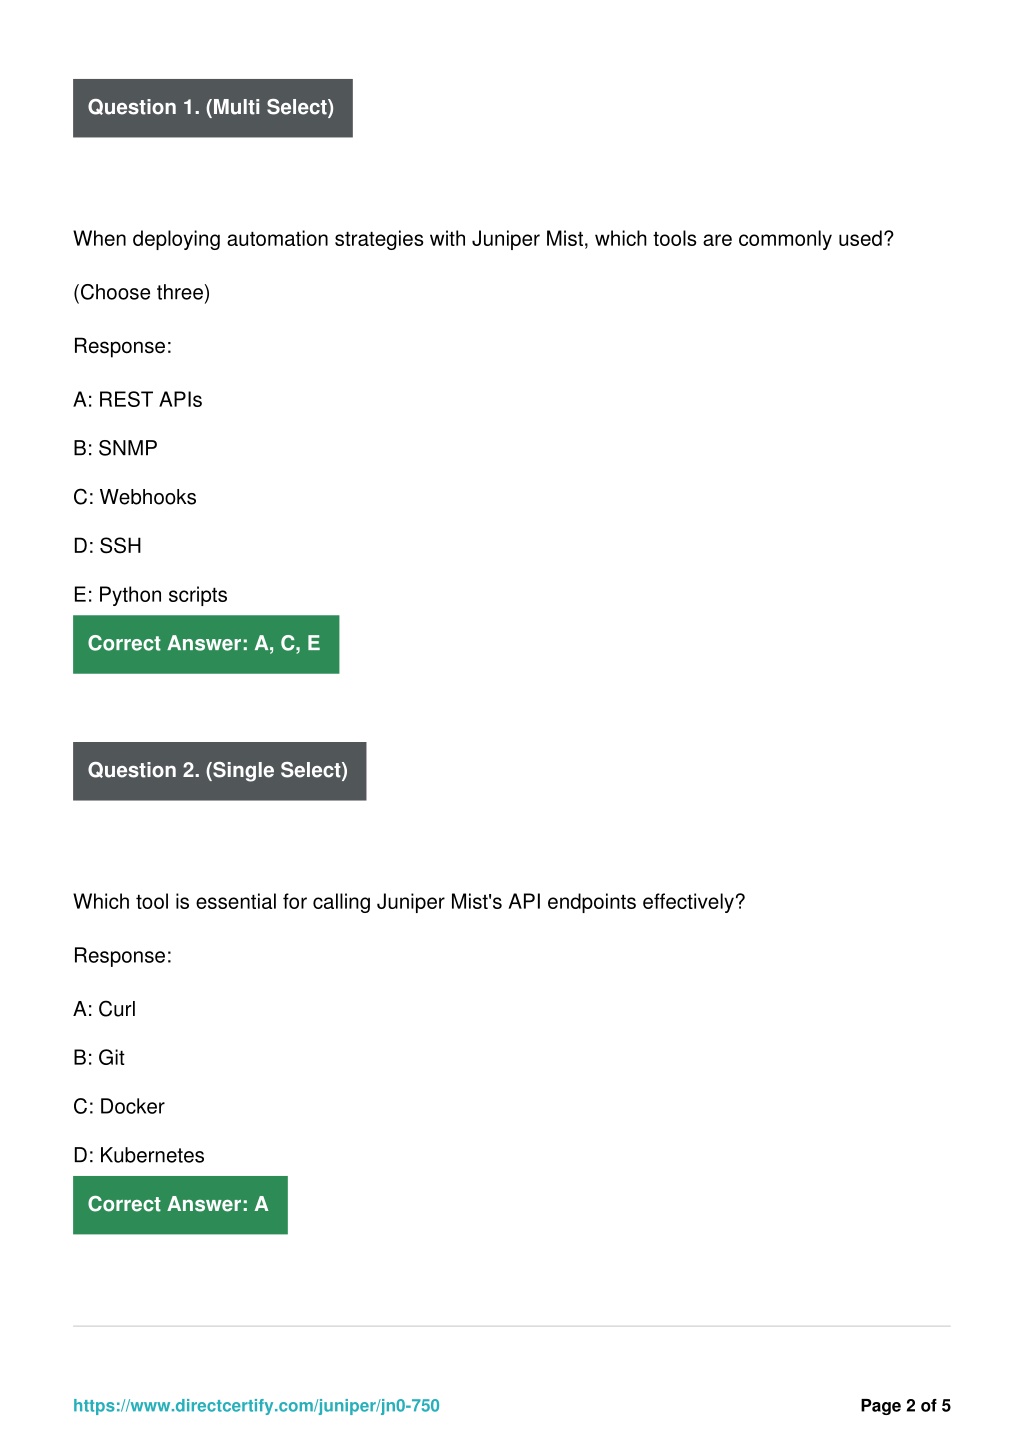Screen dimensions: 1024x1448
Task: Choose answer option B: Git
Action: pos(99,1058)
